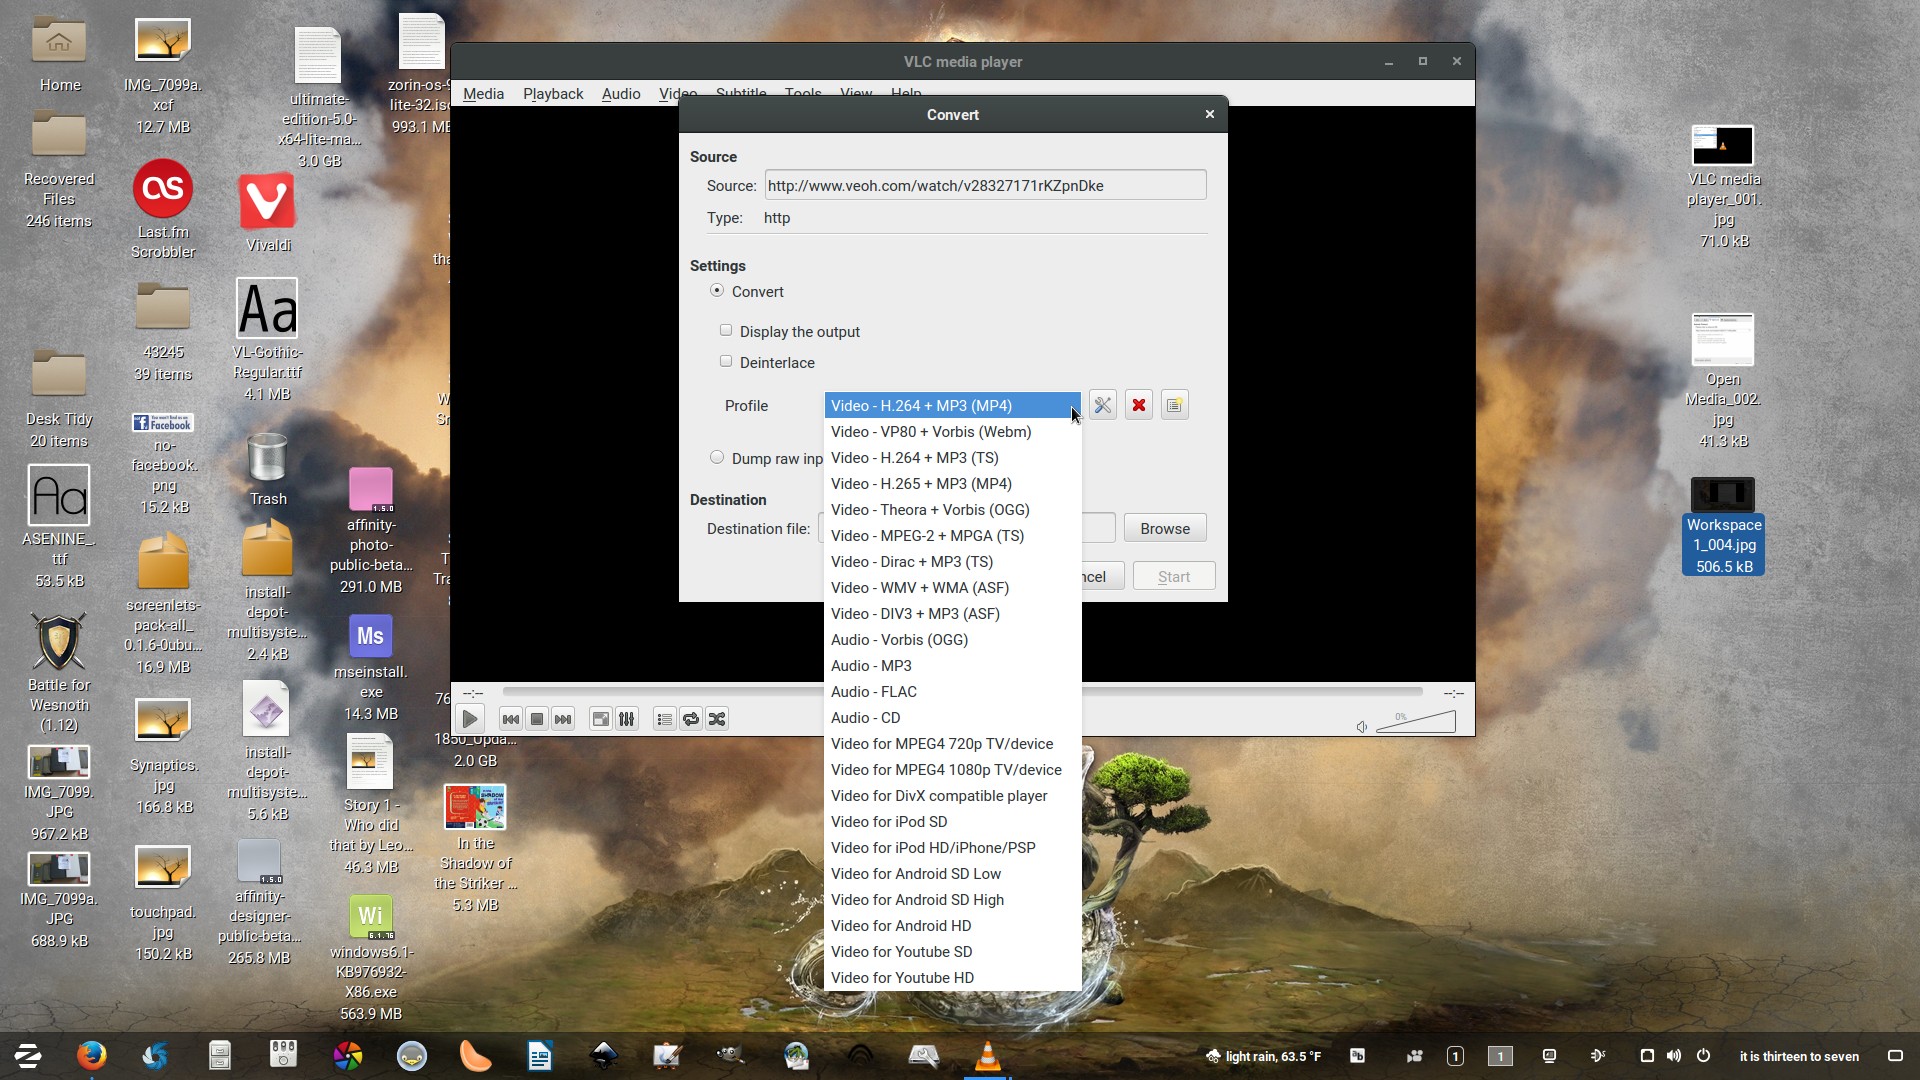
Task: Toggle the shuffle random icon
Action: coord(717,719)
